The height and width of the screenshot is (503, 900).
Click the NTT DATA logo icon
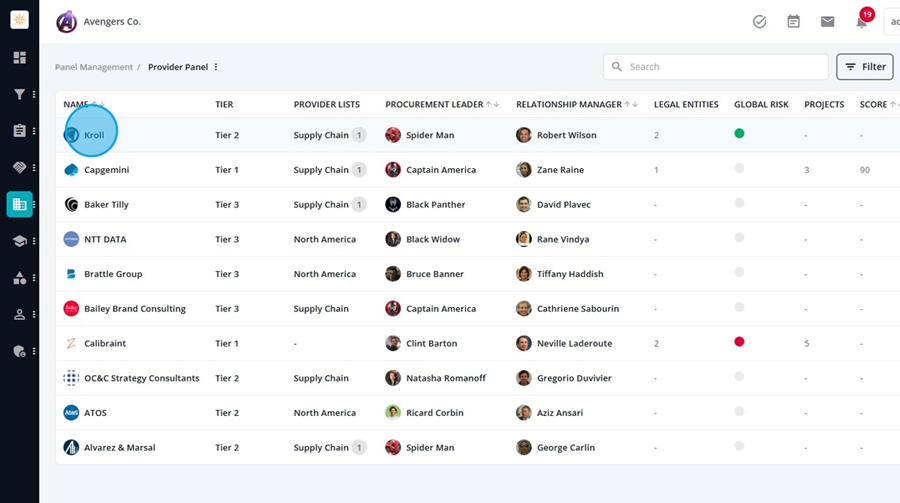[x=71, y=239]
